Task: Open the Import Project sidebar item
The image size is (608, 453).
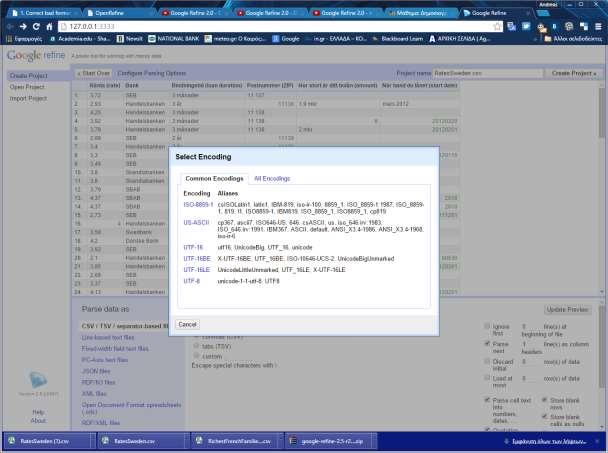Action: 28,99
